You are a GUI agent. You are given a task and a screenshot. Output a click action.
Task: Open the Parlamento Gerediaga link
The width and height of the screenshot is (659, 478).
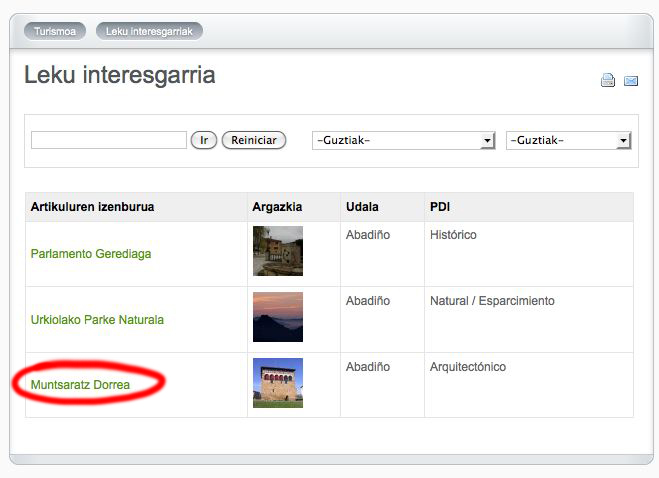tap(91, 254)
